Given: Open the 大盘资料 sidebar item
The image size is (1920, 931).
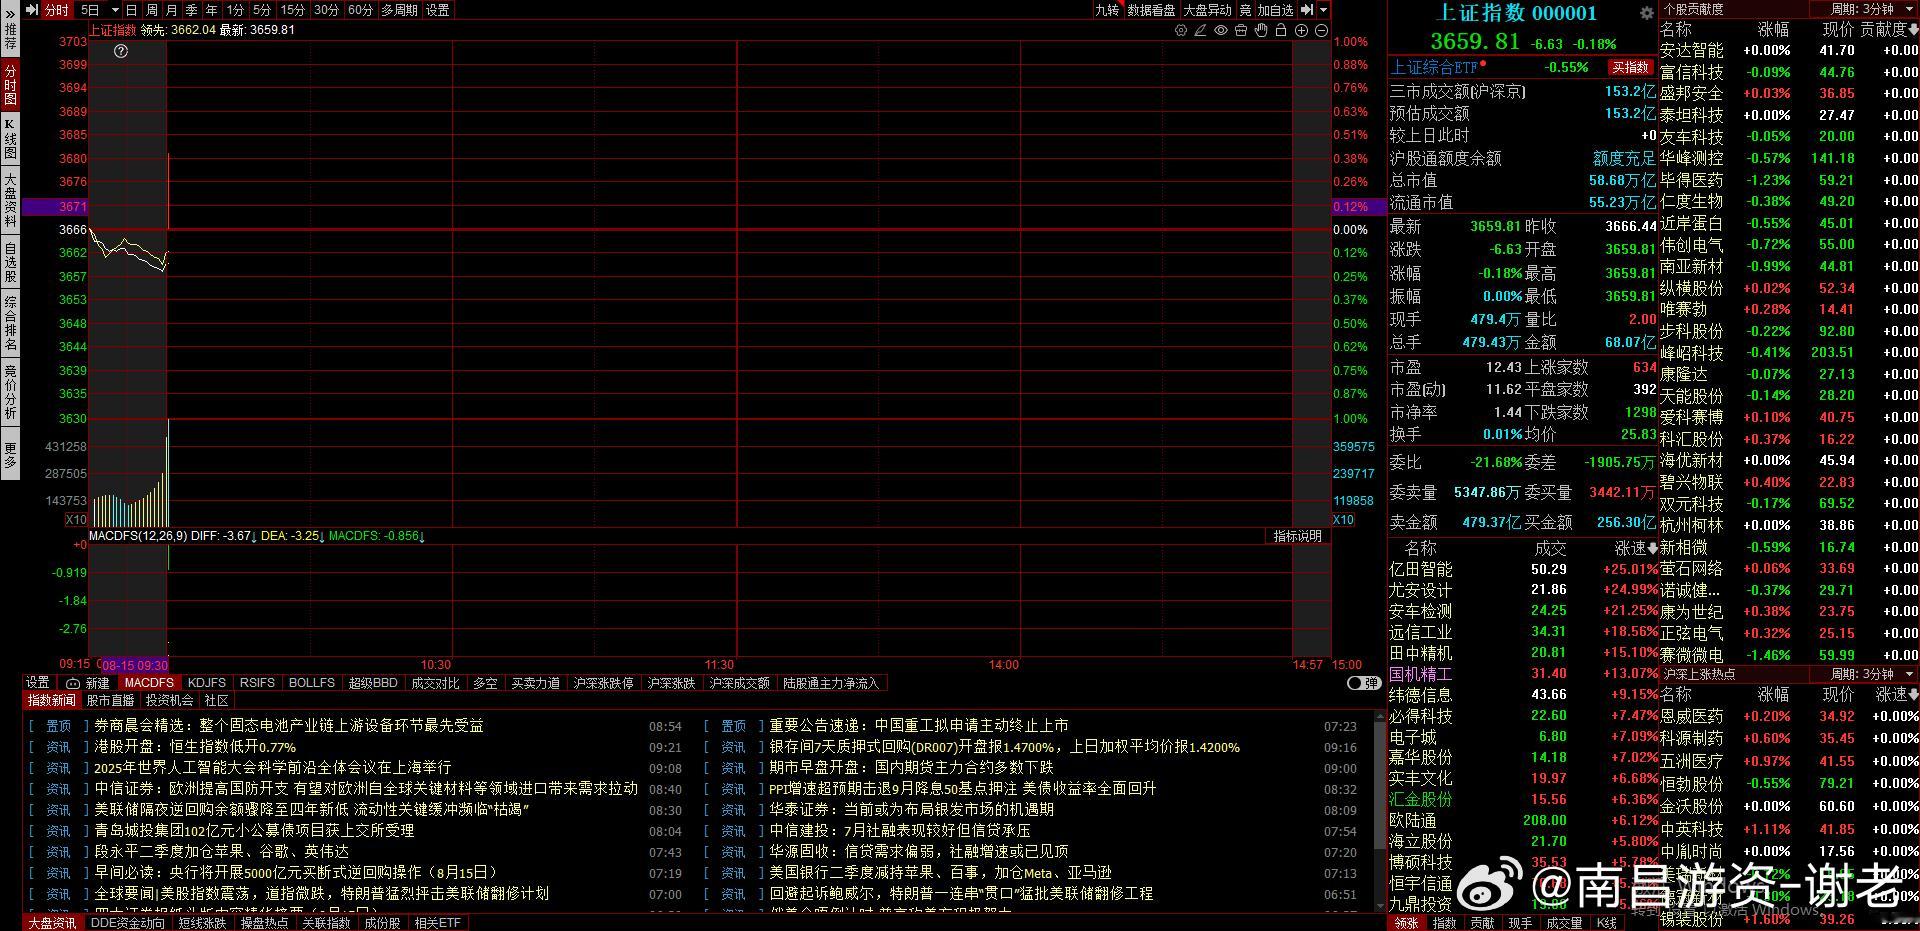Looking at the screenshot, I should coord(10,200).
